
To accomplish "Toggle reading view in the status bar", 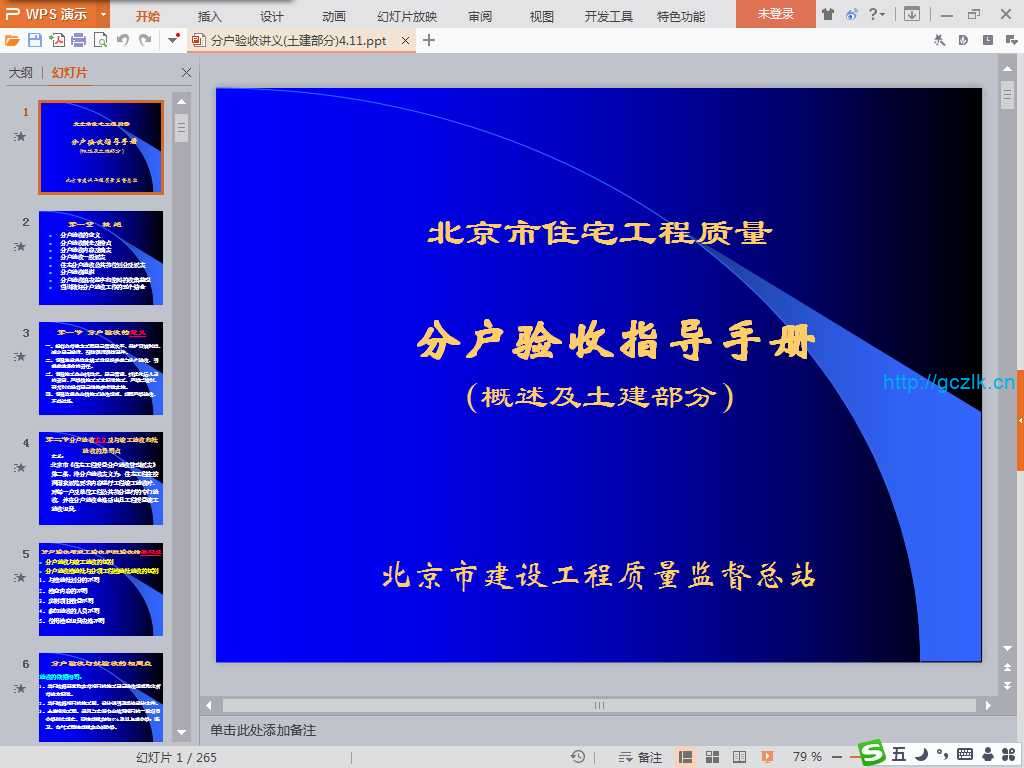I will 739,757.
